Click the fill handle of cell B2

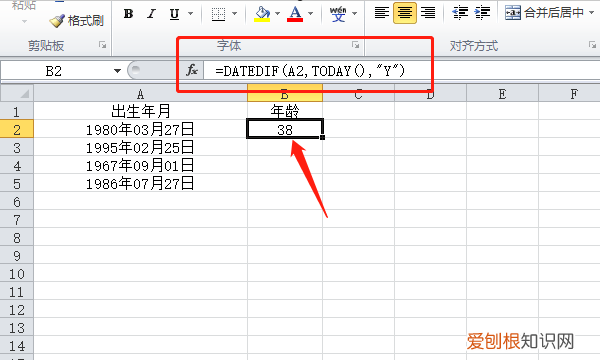click(x=323, y=137)
